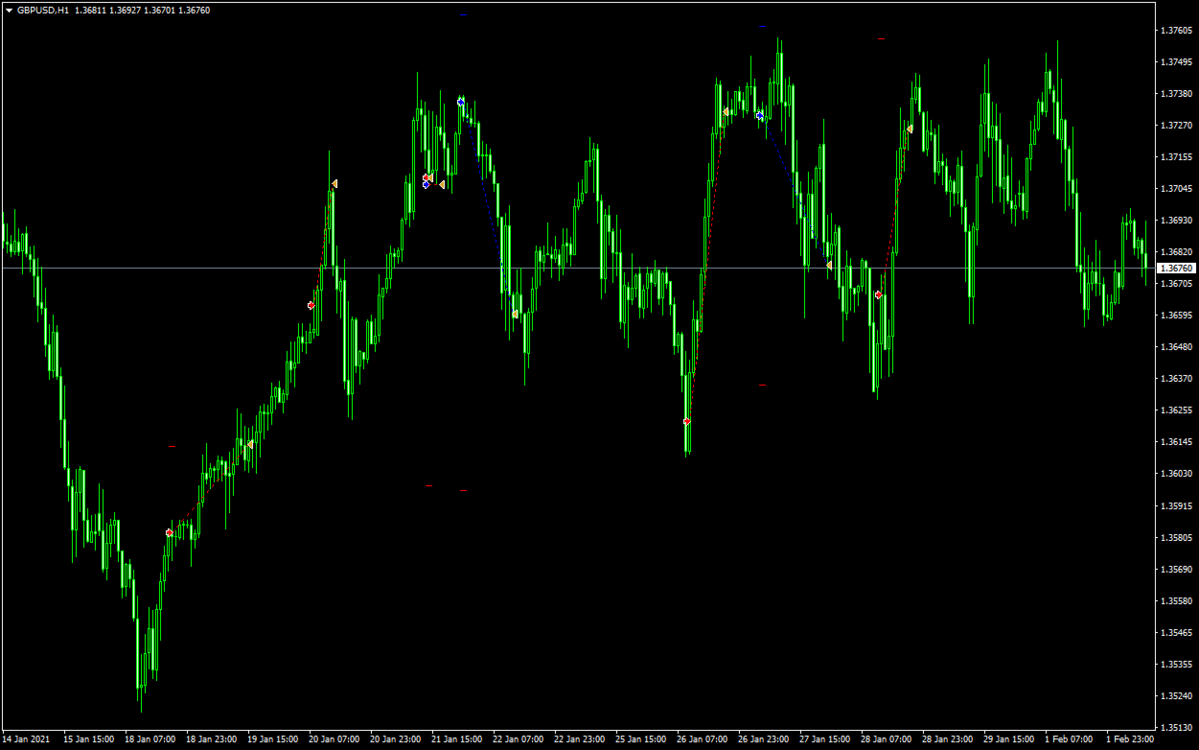Click the 26 Jan 07:00 time label
Screen dimensions: 1199x750
702,739
